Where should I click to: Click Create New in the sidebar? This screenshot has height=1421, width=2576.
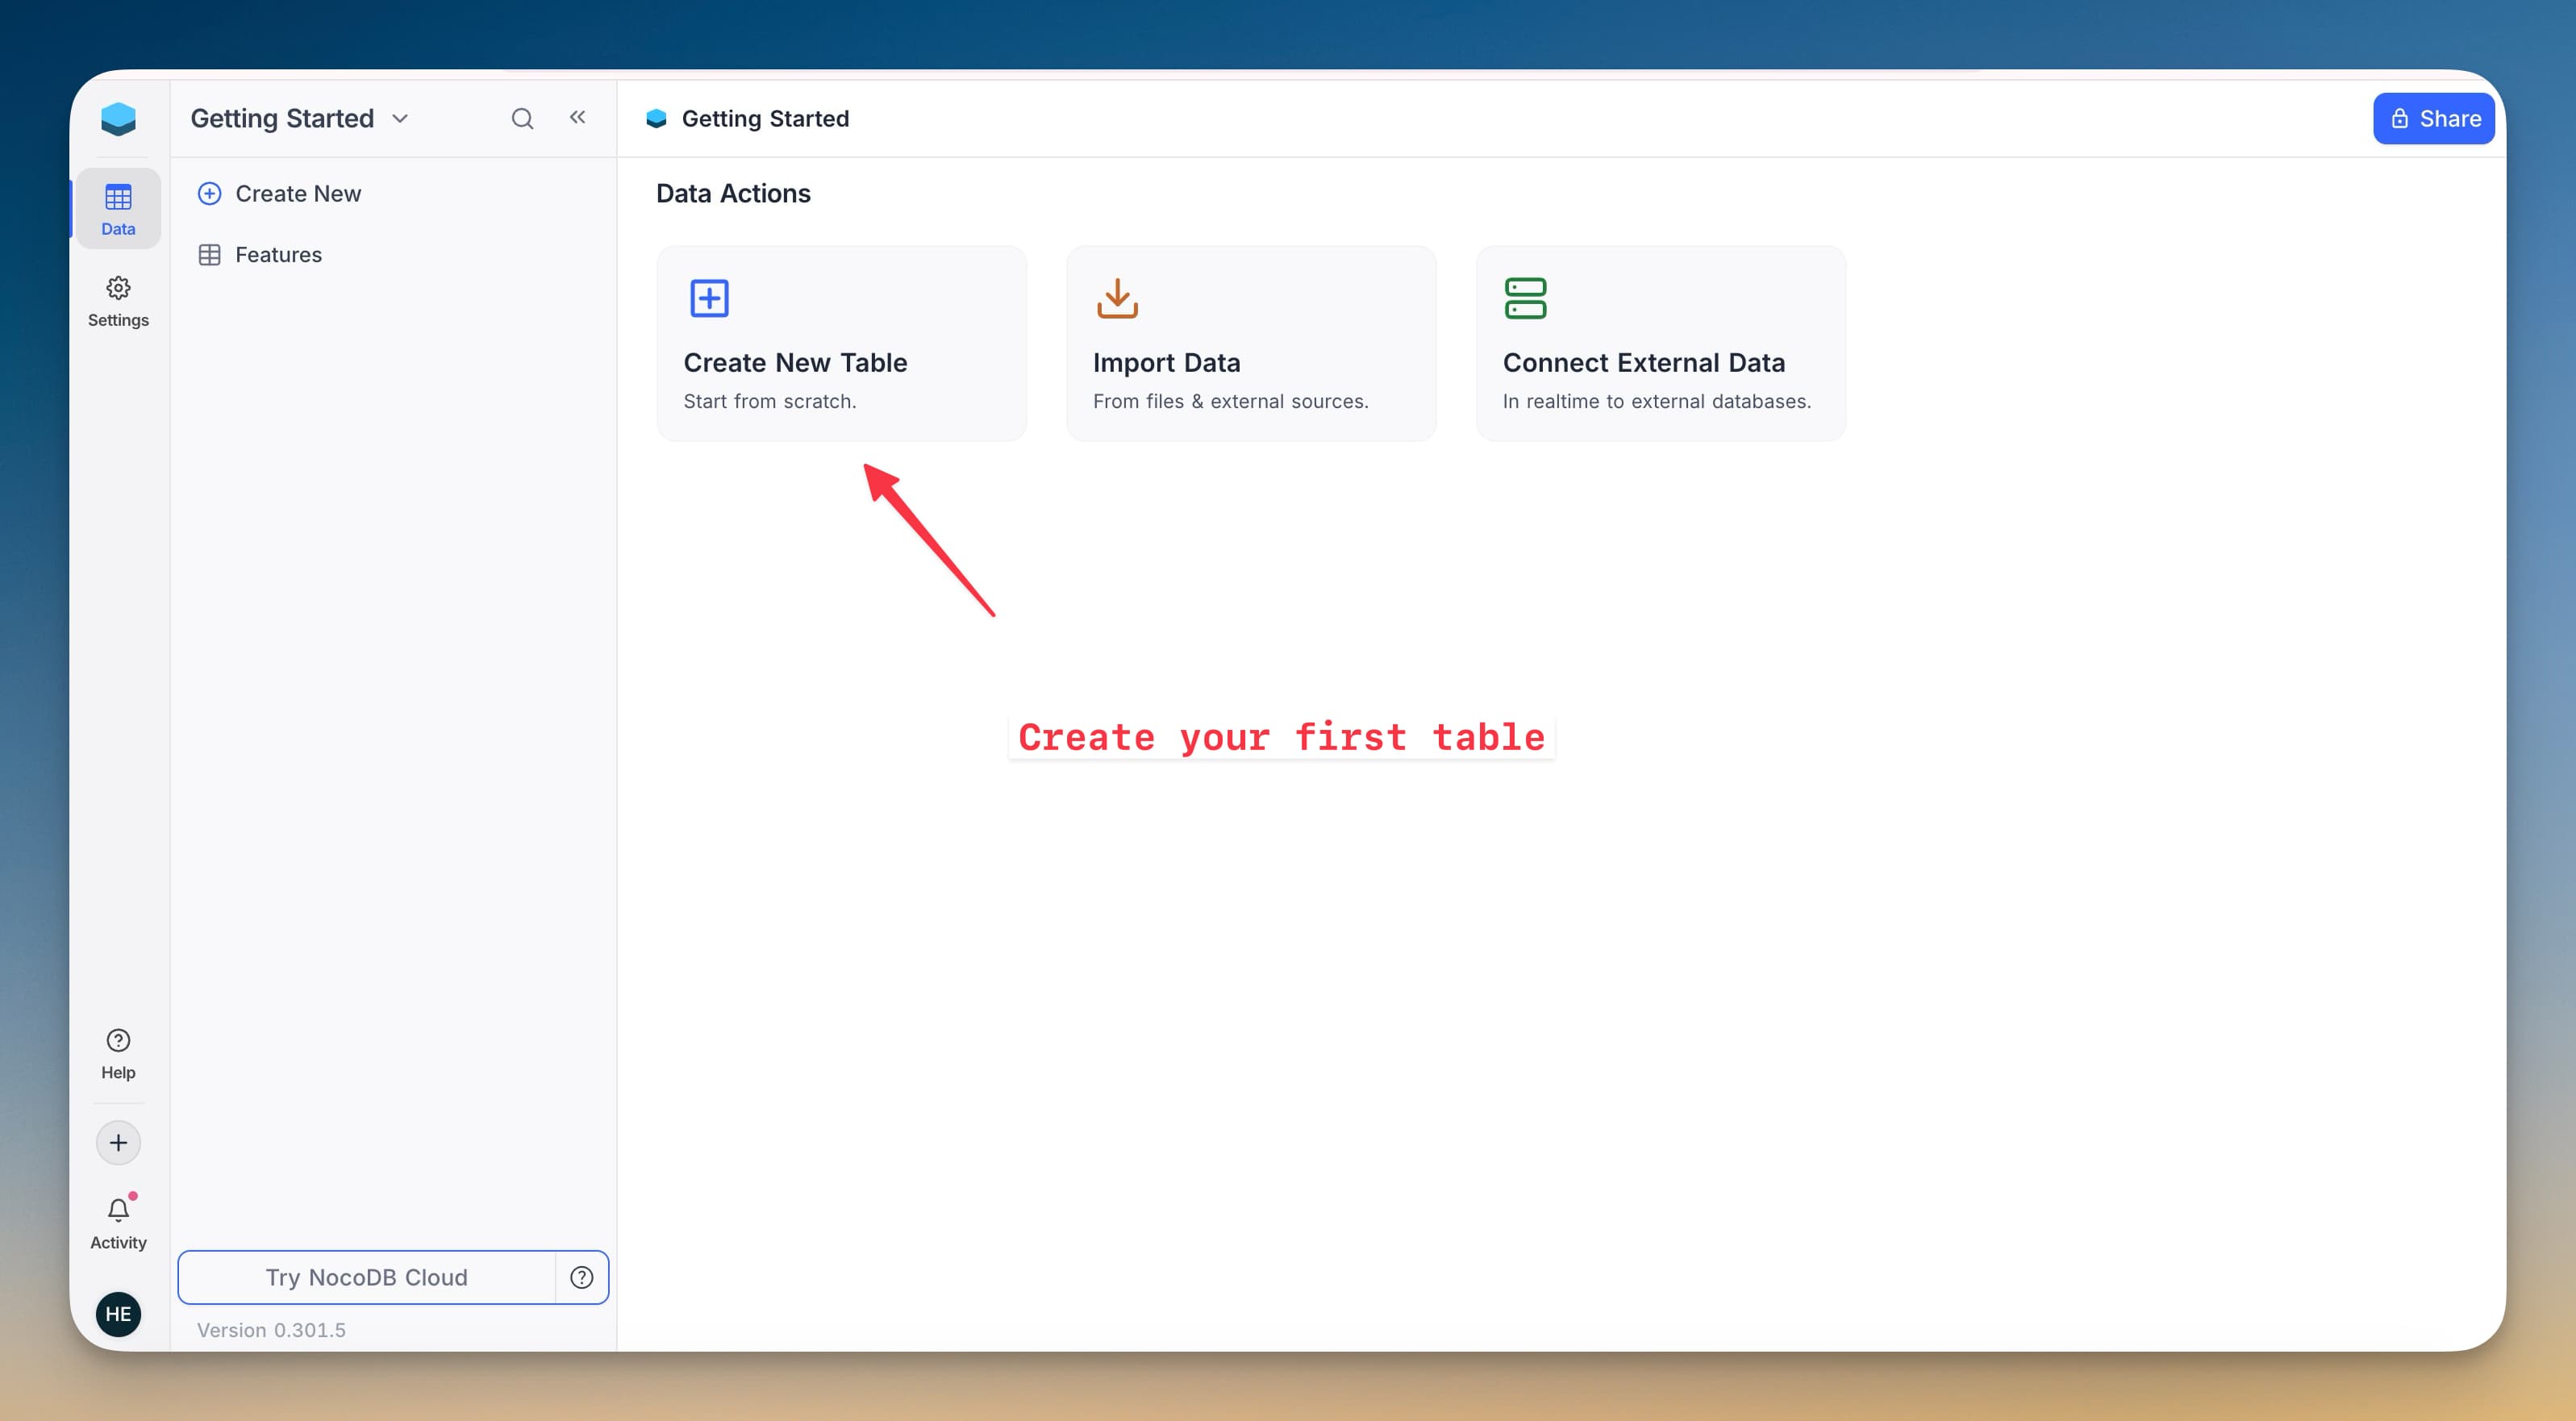[x=297, y=194]
